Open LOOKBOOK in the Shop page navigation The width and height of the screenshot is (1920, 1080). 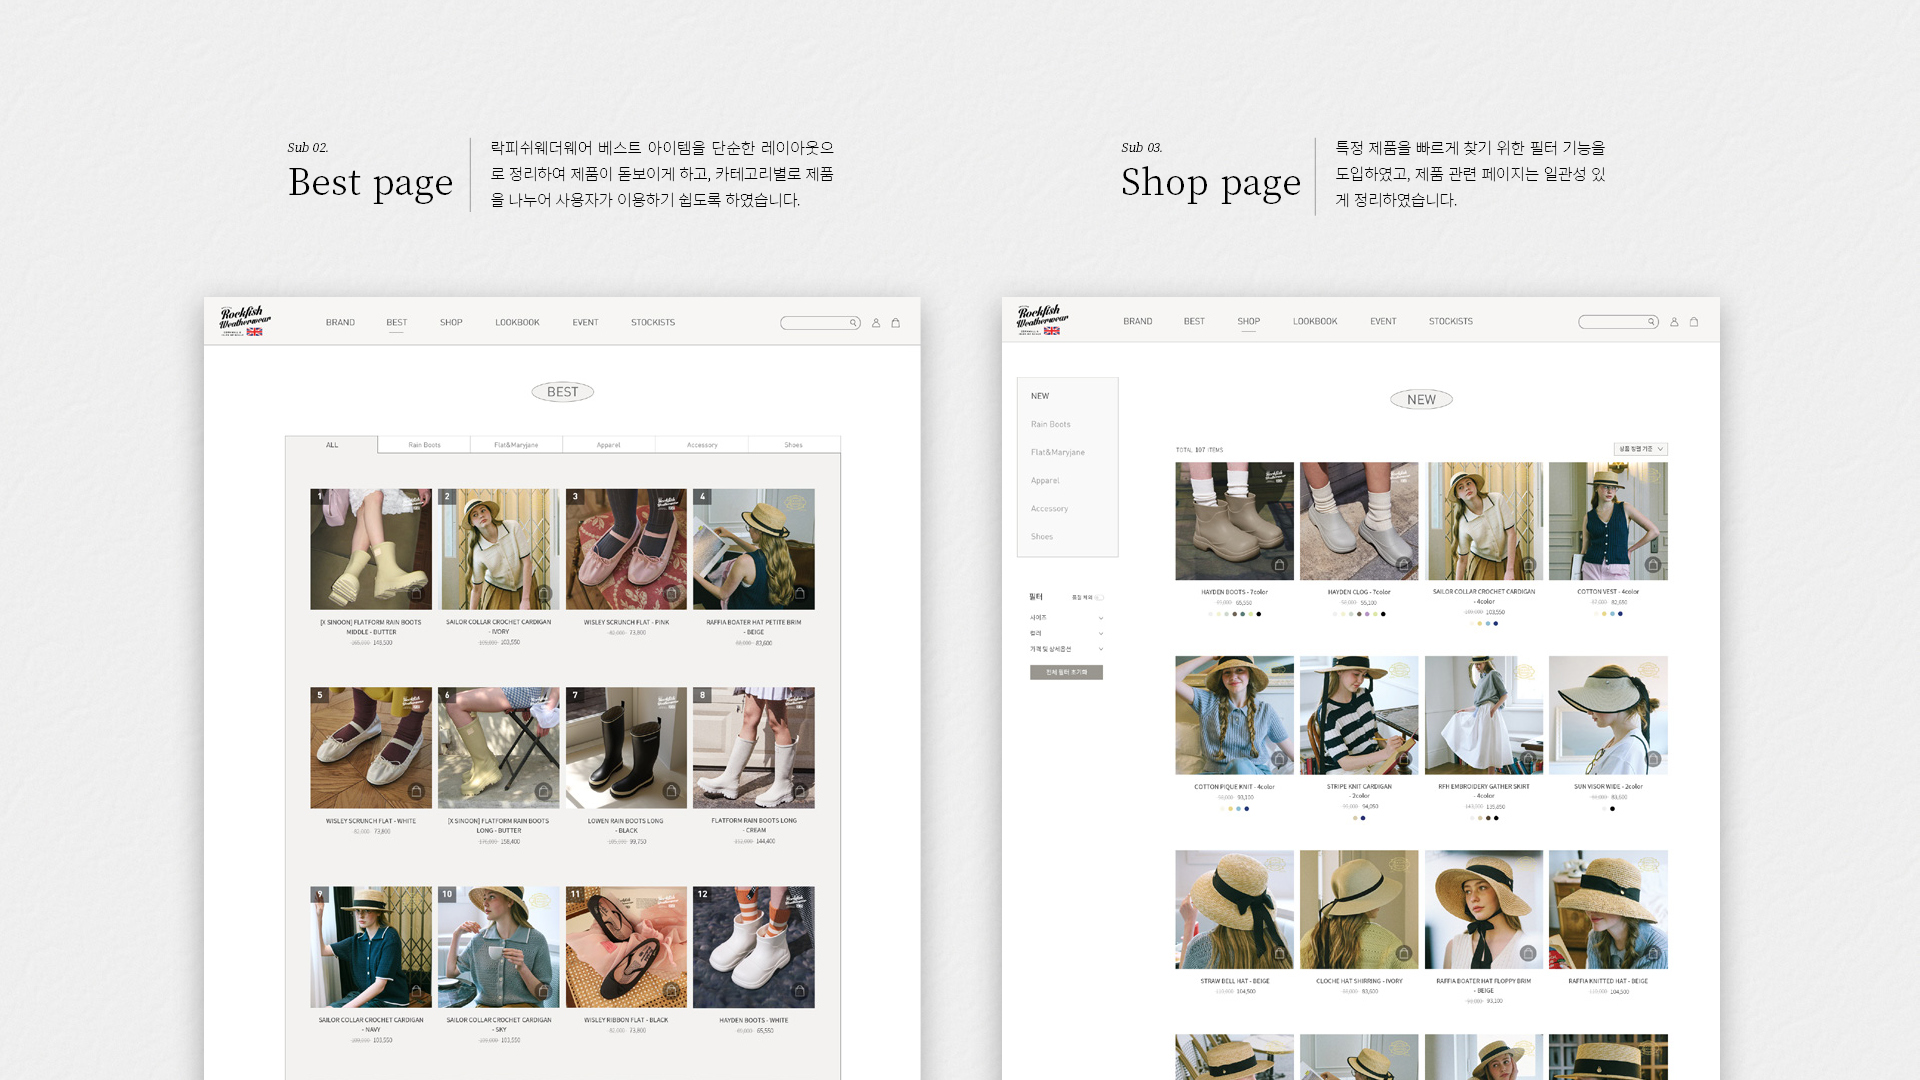pyautogui.click(x=1315, y=322)
